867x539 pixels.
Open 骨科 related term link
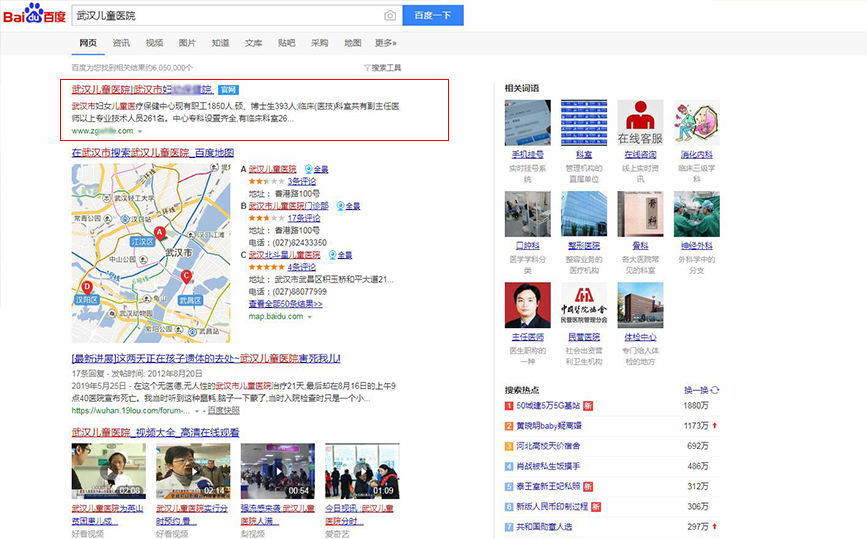[640, 245]
